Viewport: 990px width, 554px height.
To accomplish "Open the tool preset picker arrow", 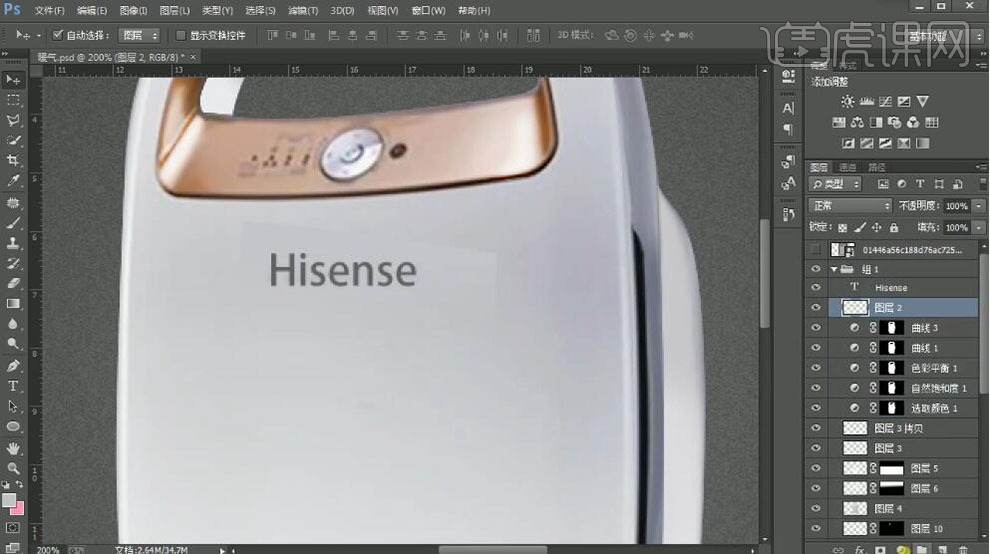I will [x=39, y=35].
